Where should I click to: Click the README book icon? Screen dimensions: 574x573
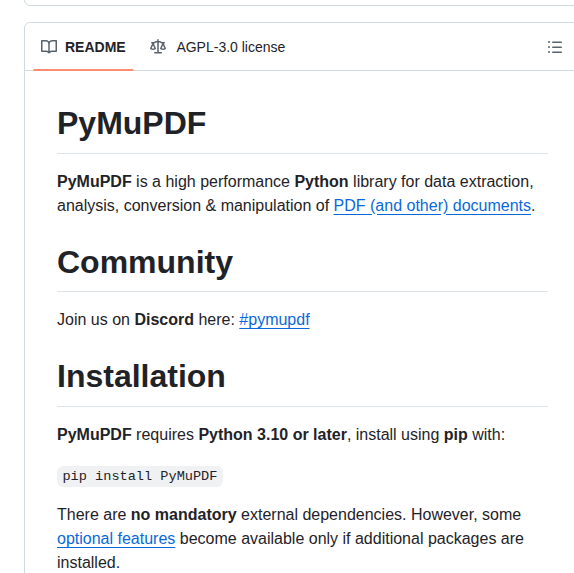[x=49, y=47]
